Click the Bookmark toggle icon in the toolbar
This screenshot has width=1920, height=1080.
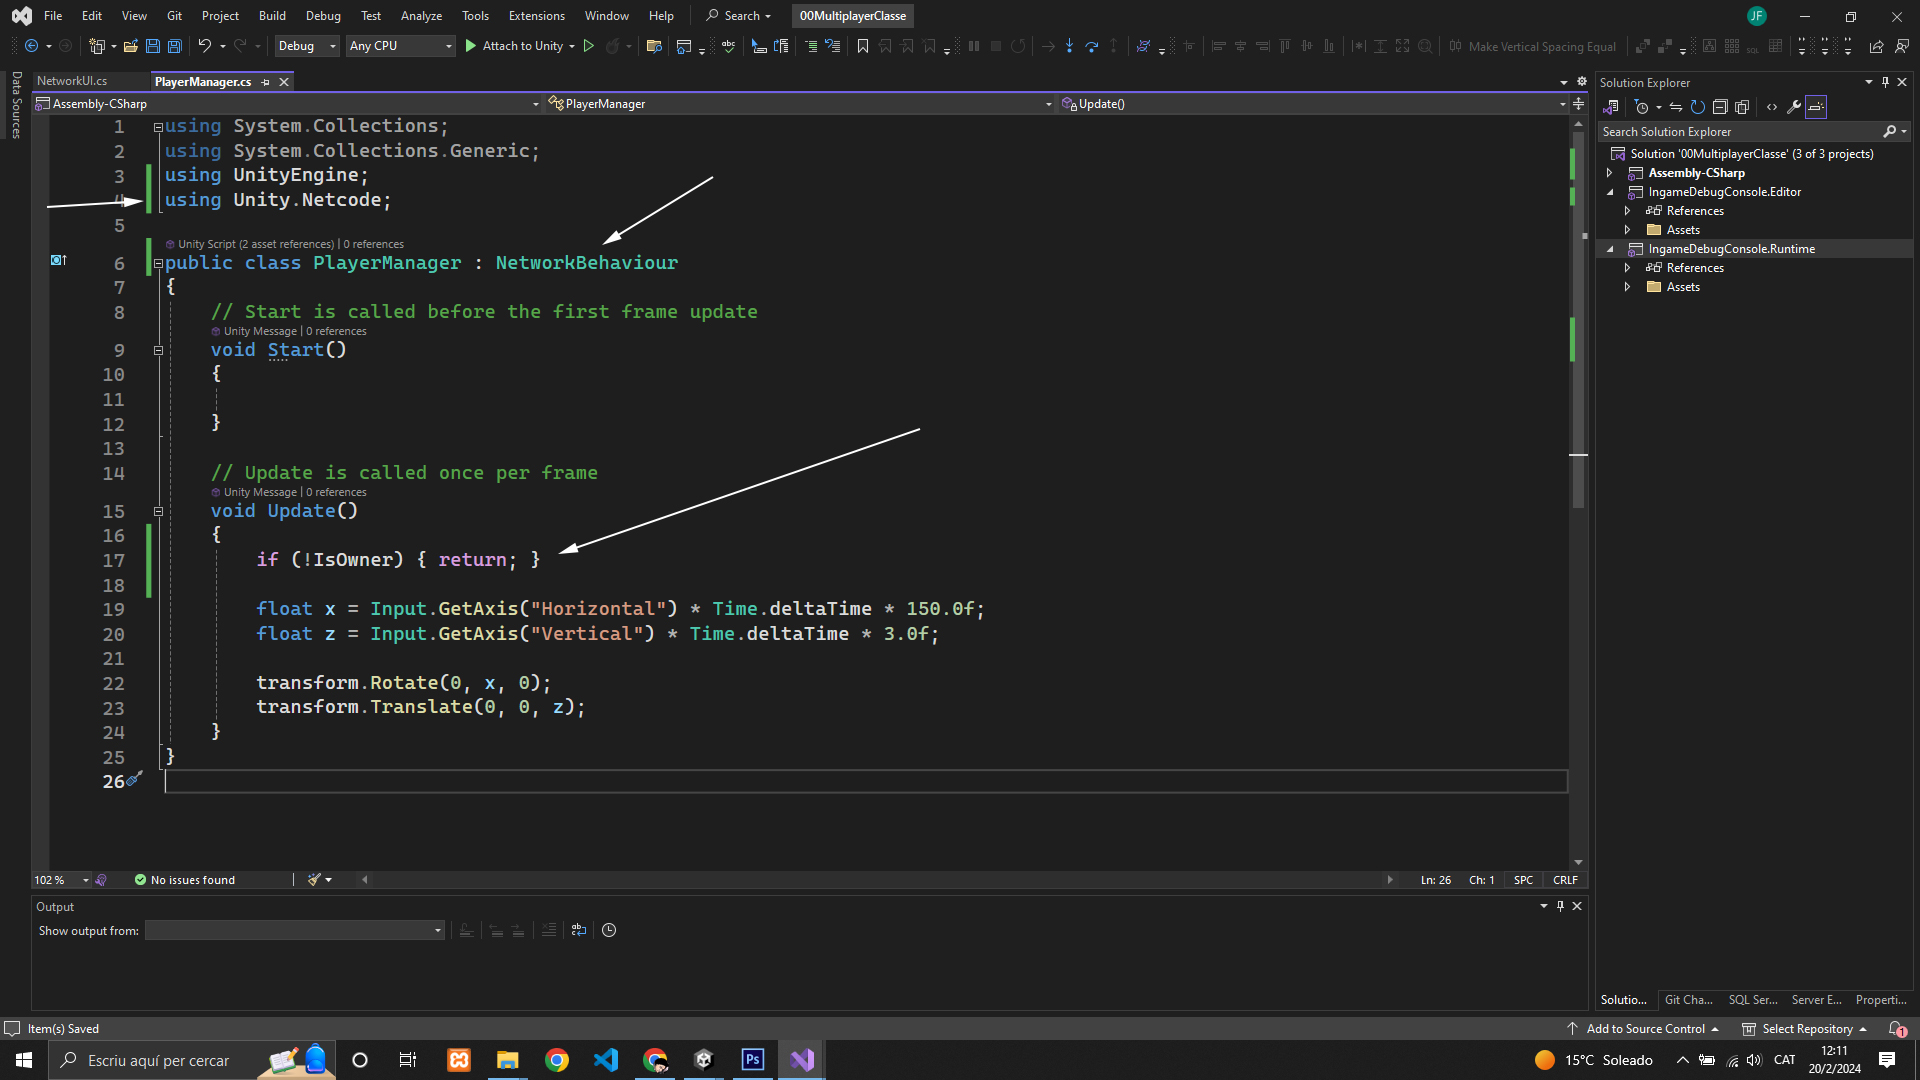click(862, 46)
